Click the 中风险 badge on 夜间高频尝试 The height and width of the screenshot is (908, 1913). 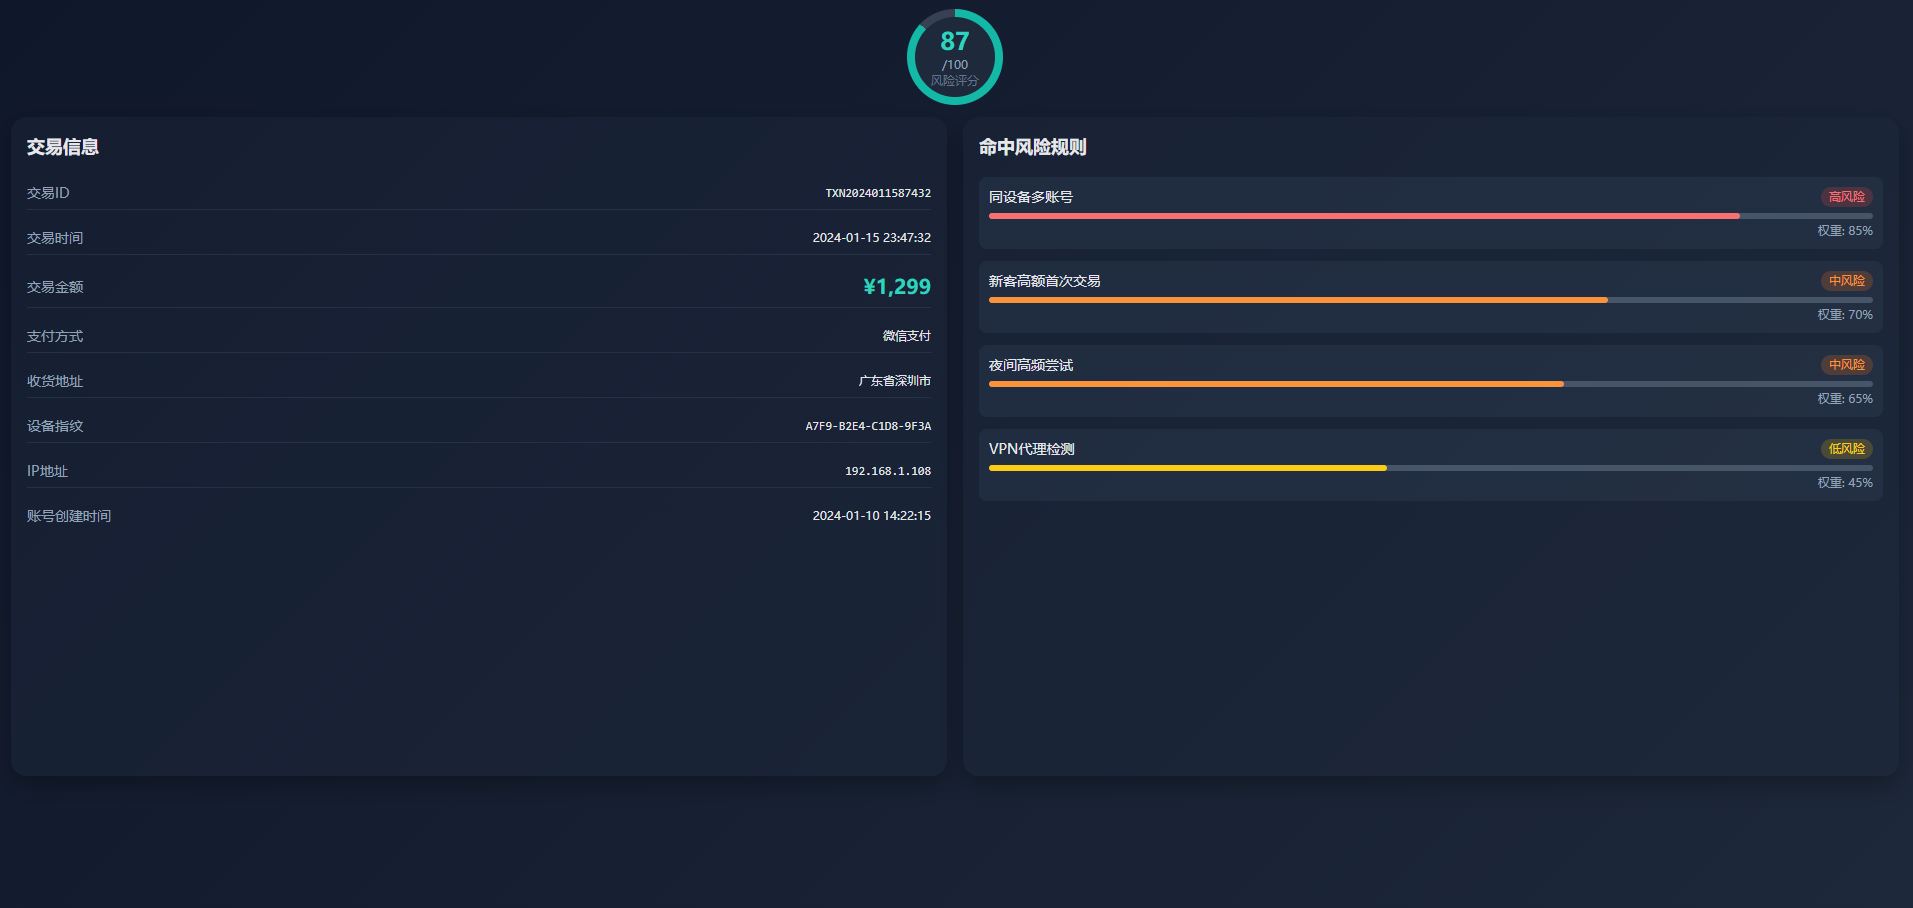tap(1846, 365)
